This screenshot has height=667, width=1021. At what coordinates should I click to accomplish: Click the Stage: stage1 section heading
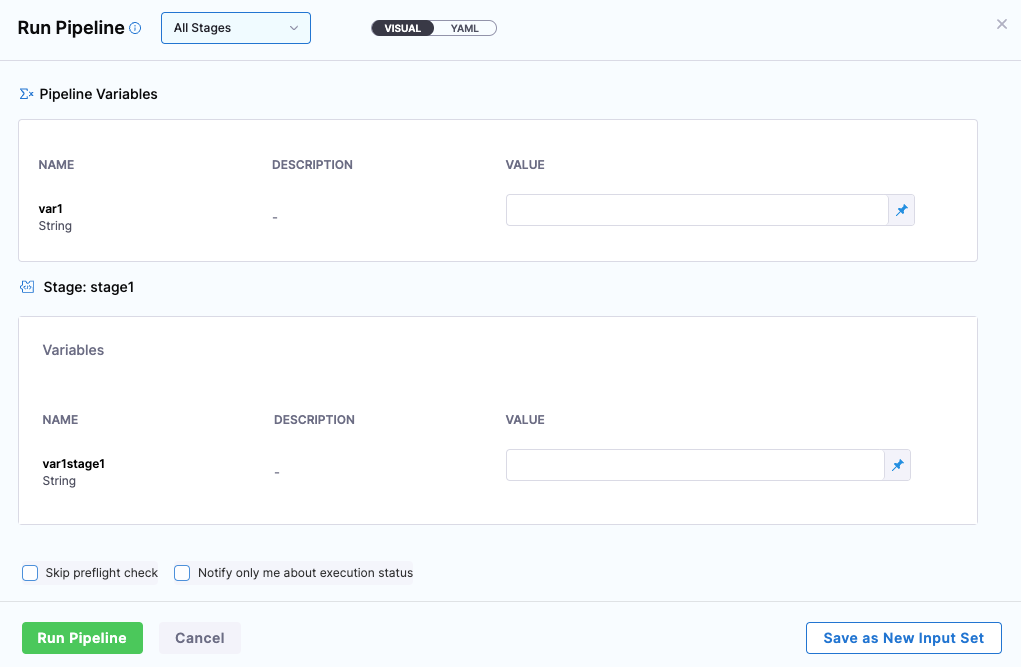pos(89,287)
